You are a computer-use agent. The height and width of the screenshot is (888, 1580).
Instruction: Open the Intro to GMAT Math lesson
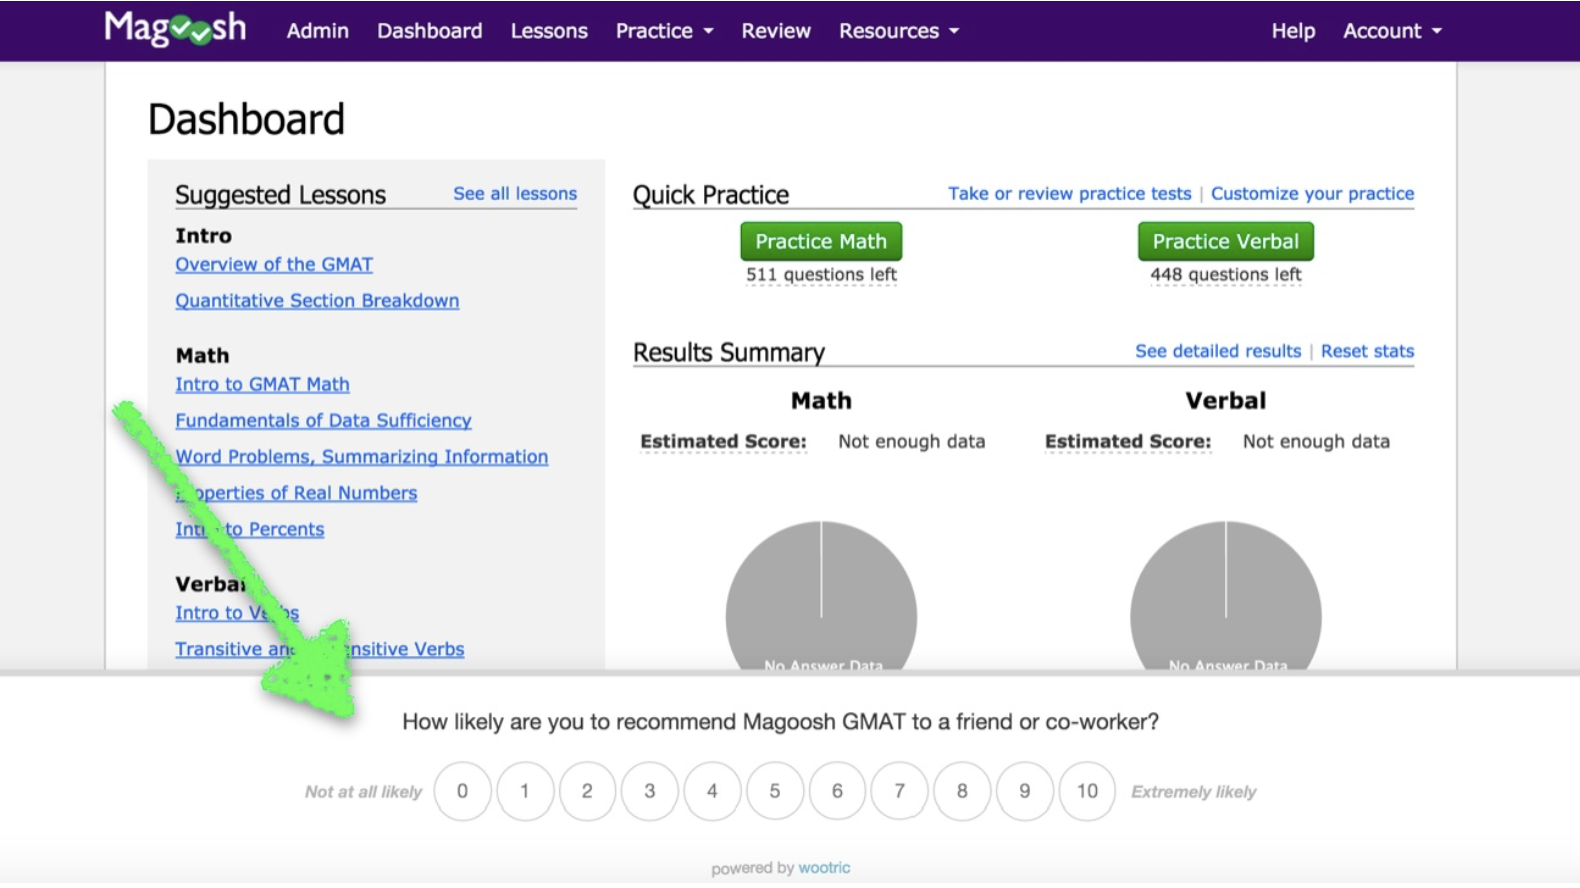pyautogui.click(x=262, y=385)
